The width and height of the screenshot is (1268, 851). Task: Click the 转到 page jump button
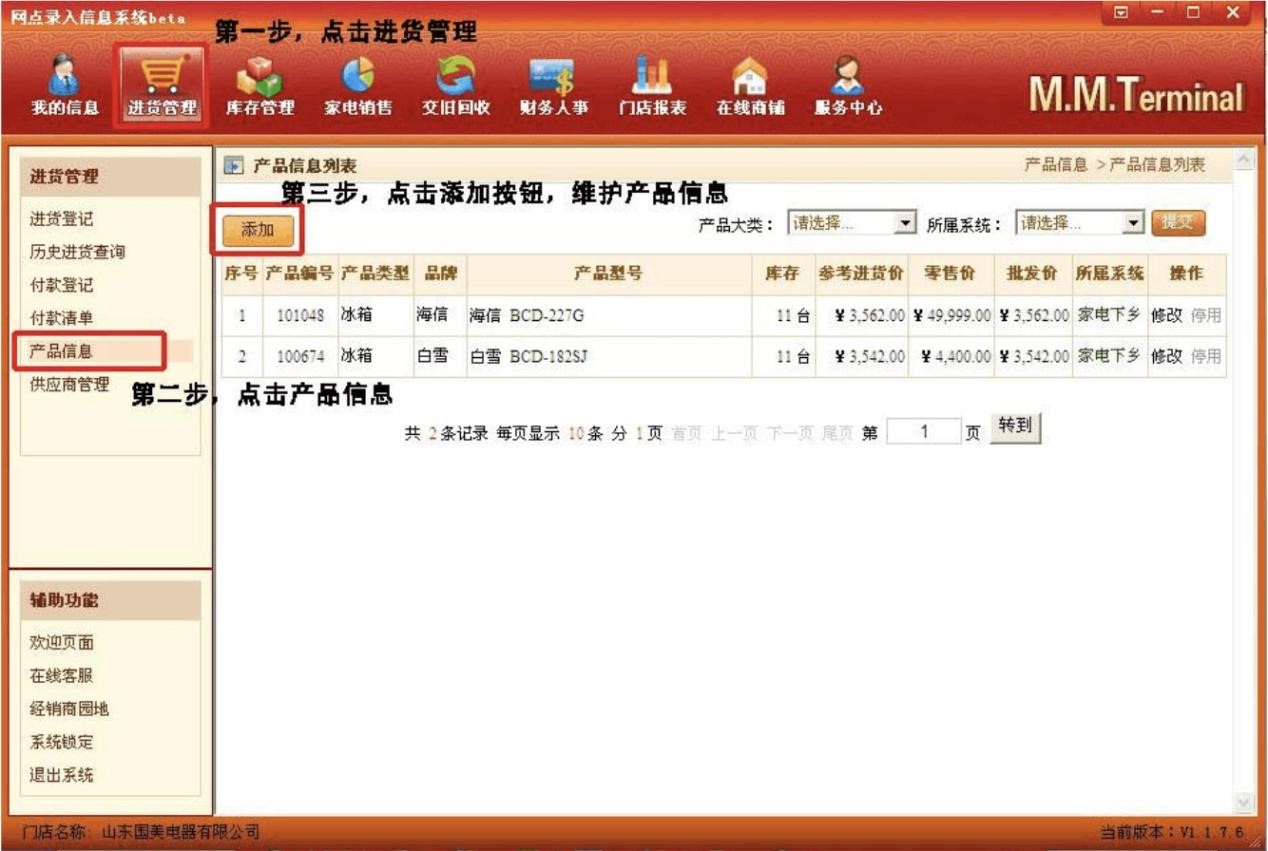click(x=1016, y=427)
